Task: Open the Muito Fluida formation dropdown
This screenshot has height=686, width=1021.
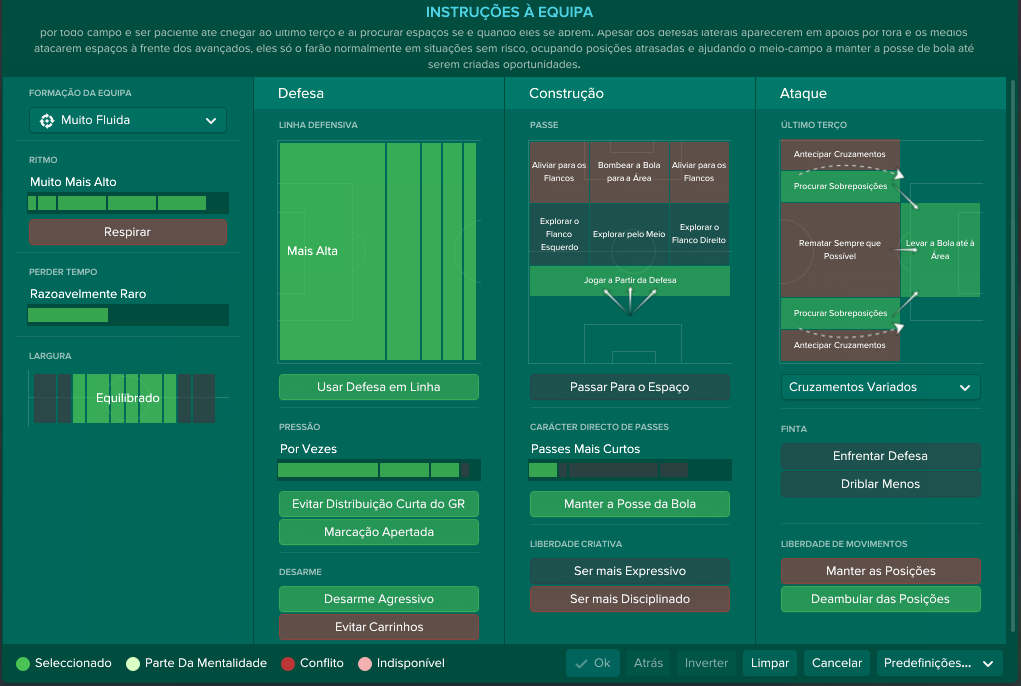Action: click(128, 120)
